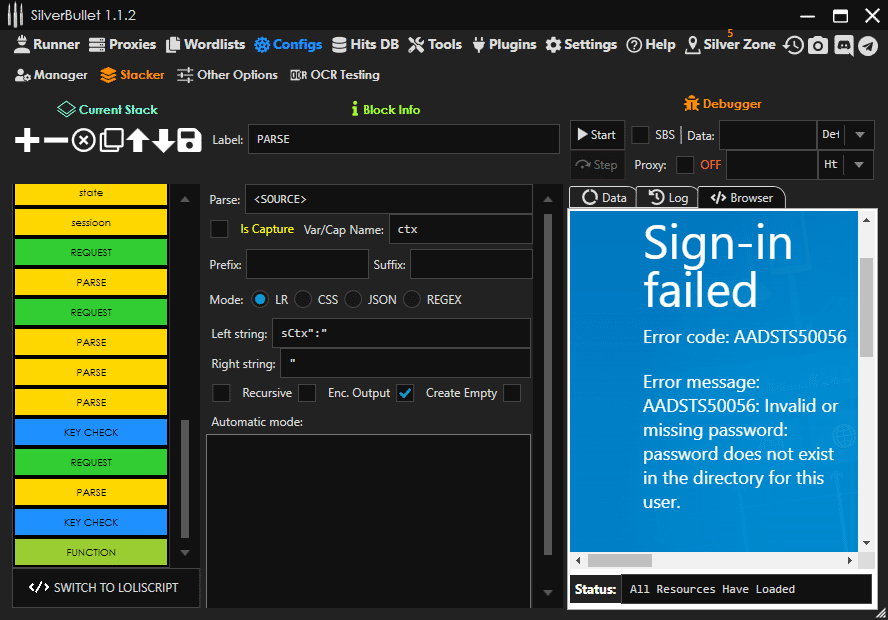Open the debugger Data tab
Screen dimensions: 888x620
pyautogui.click(x=604, y=198)
